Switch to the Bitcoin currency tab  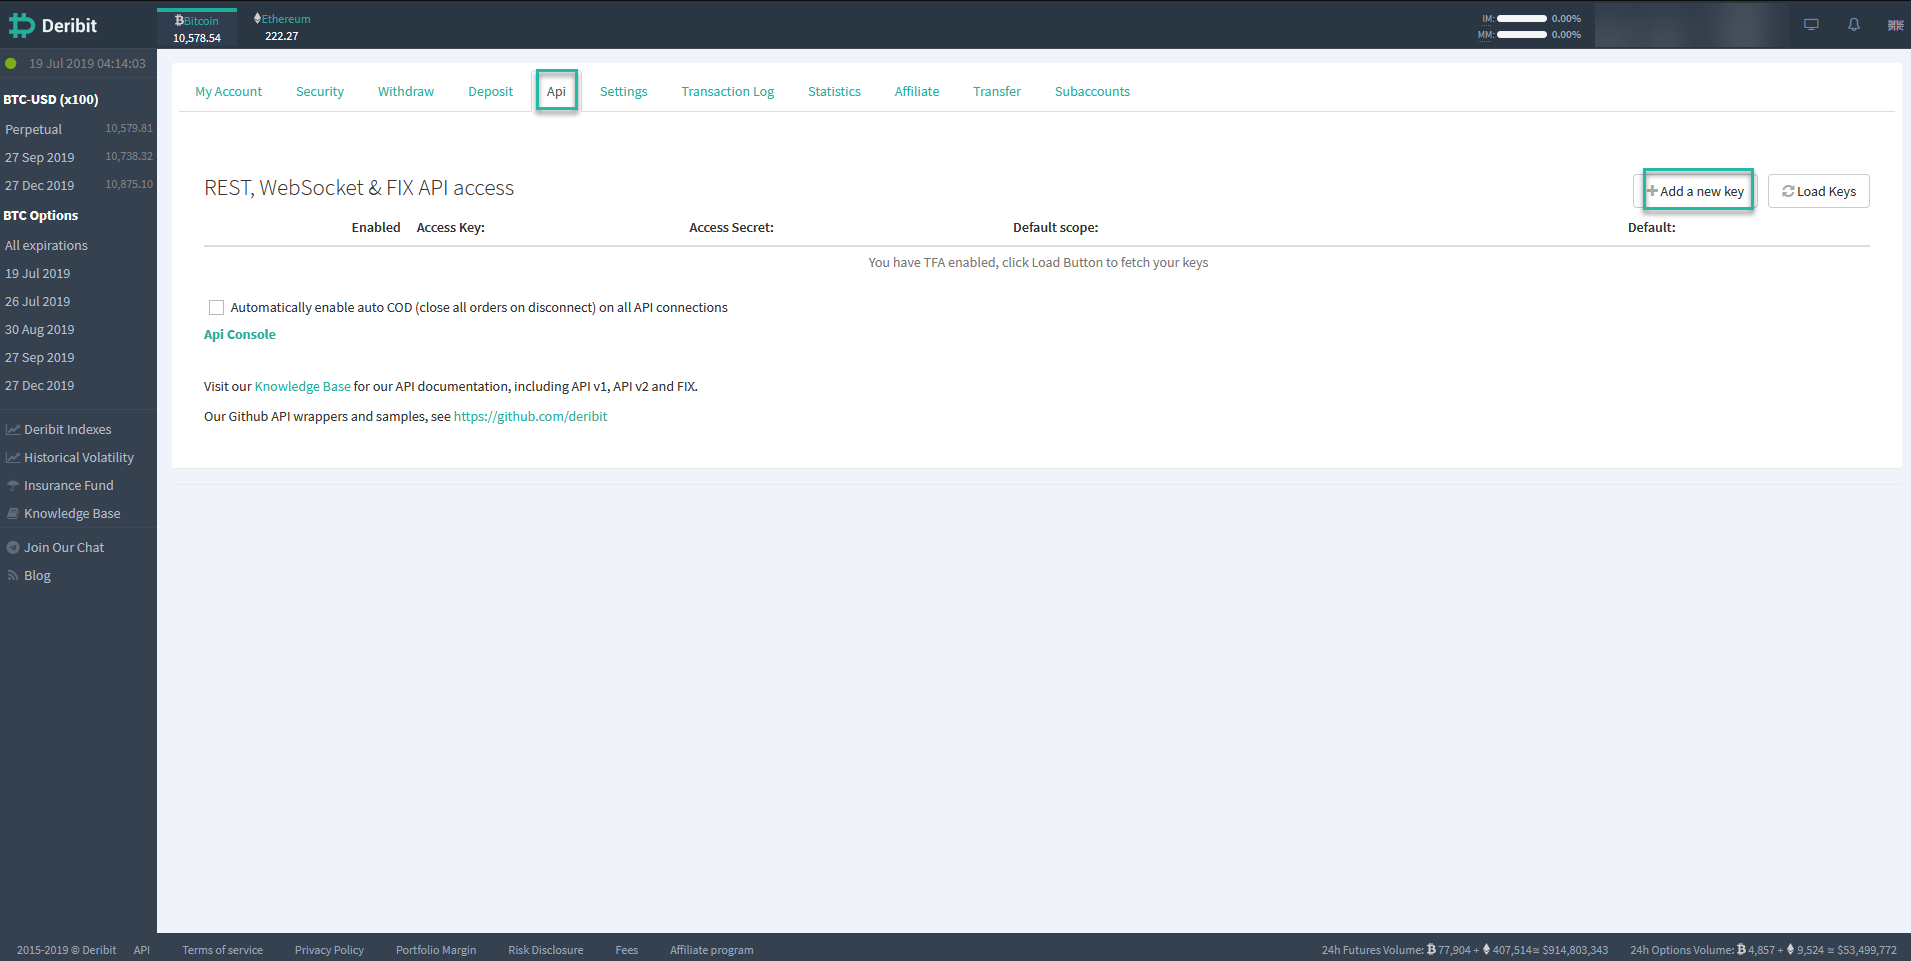coord(196,26)
